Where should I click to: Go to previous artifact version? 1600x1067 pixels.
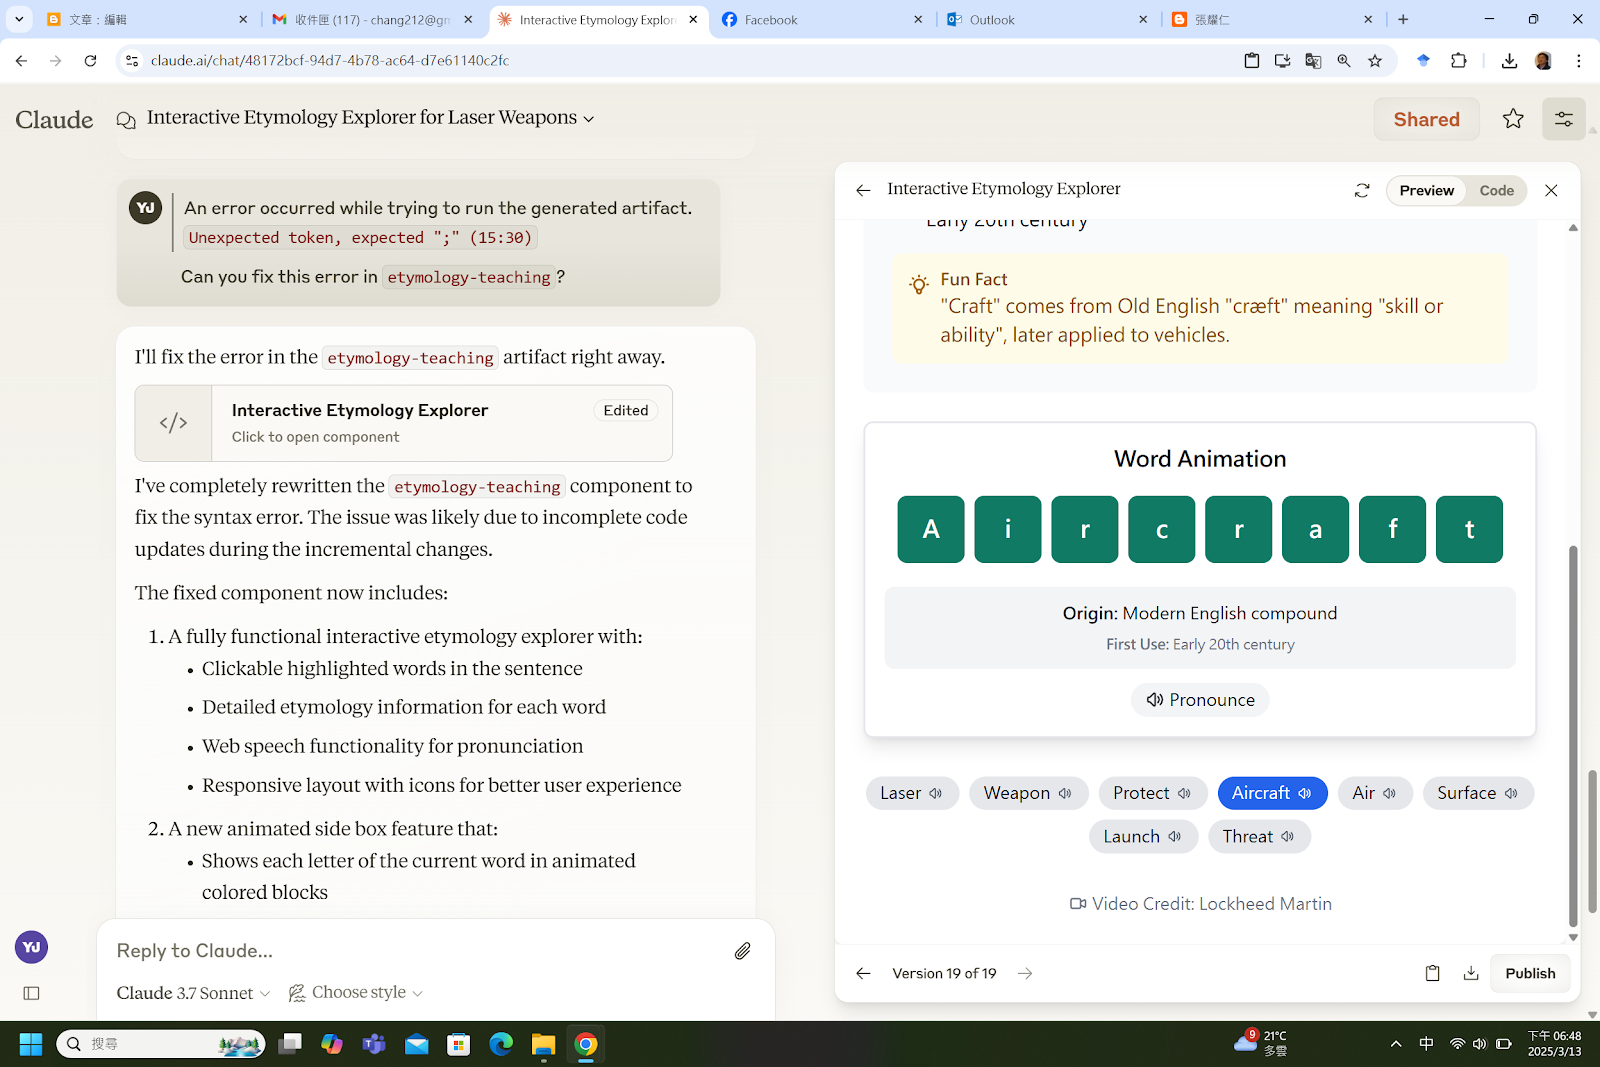click(863, 973)
